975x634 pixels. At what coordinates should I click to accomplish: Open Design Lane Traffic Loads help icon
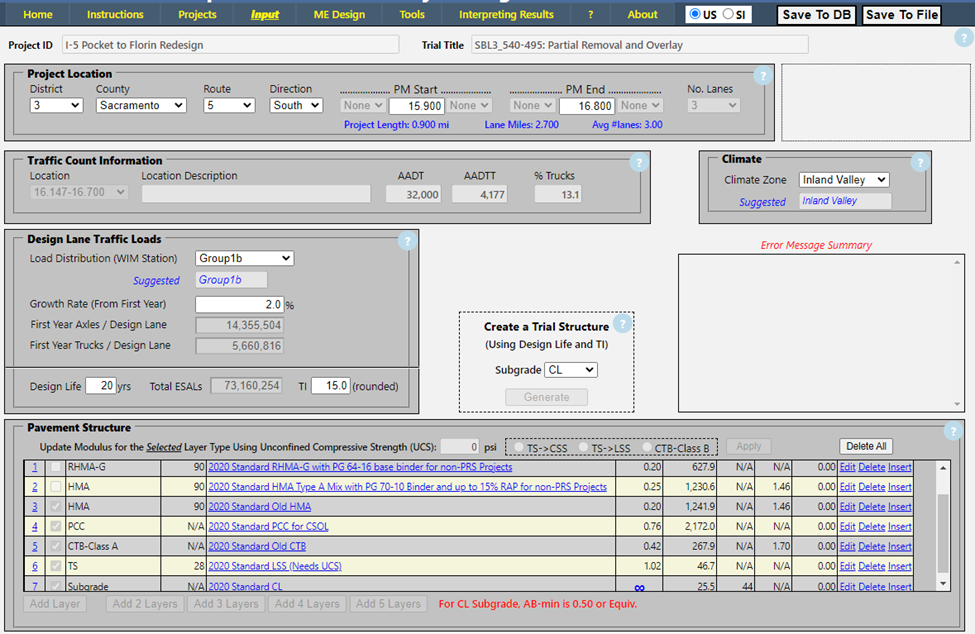[x=406, y=241]
